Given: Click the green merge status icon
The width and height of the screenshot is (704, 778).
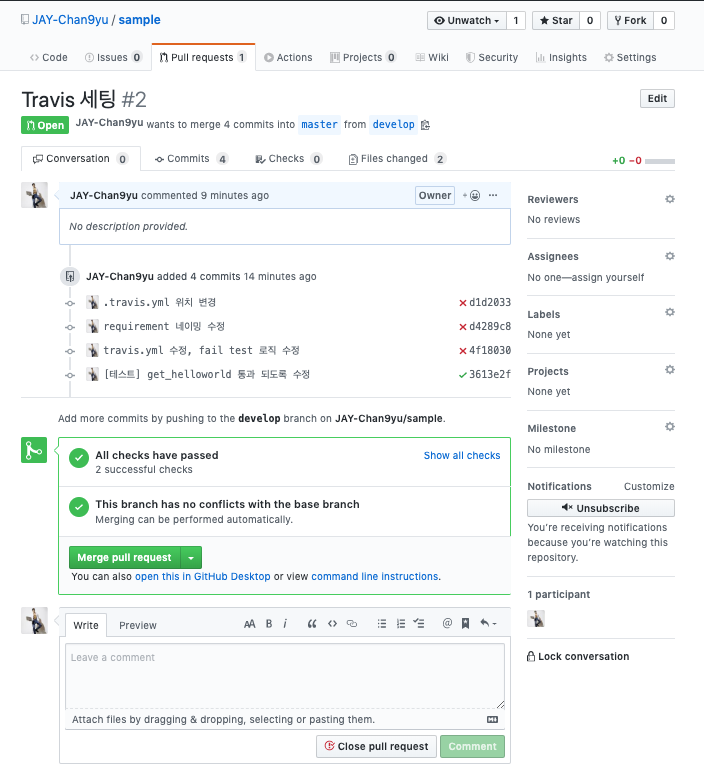Looking at the screenshot, I should (x=34, y=450).
